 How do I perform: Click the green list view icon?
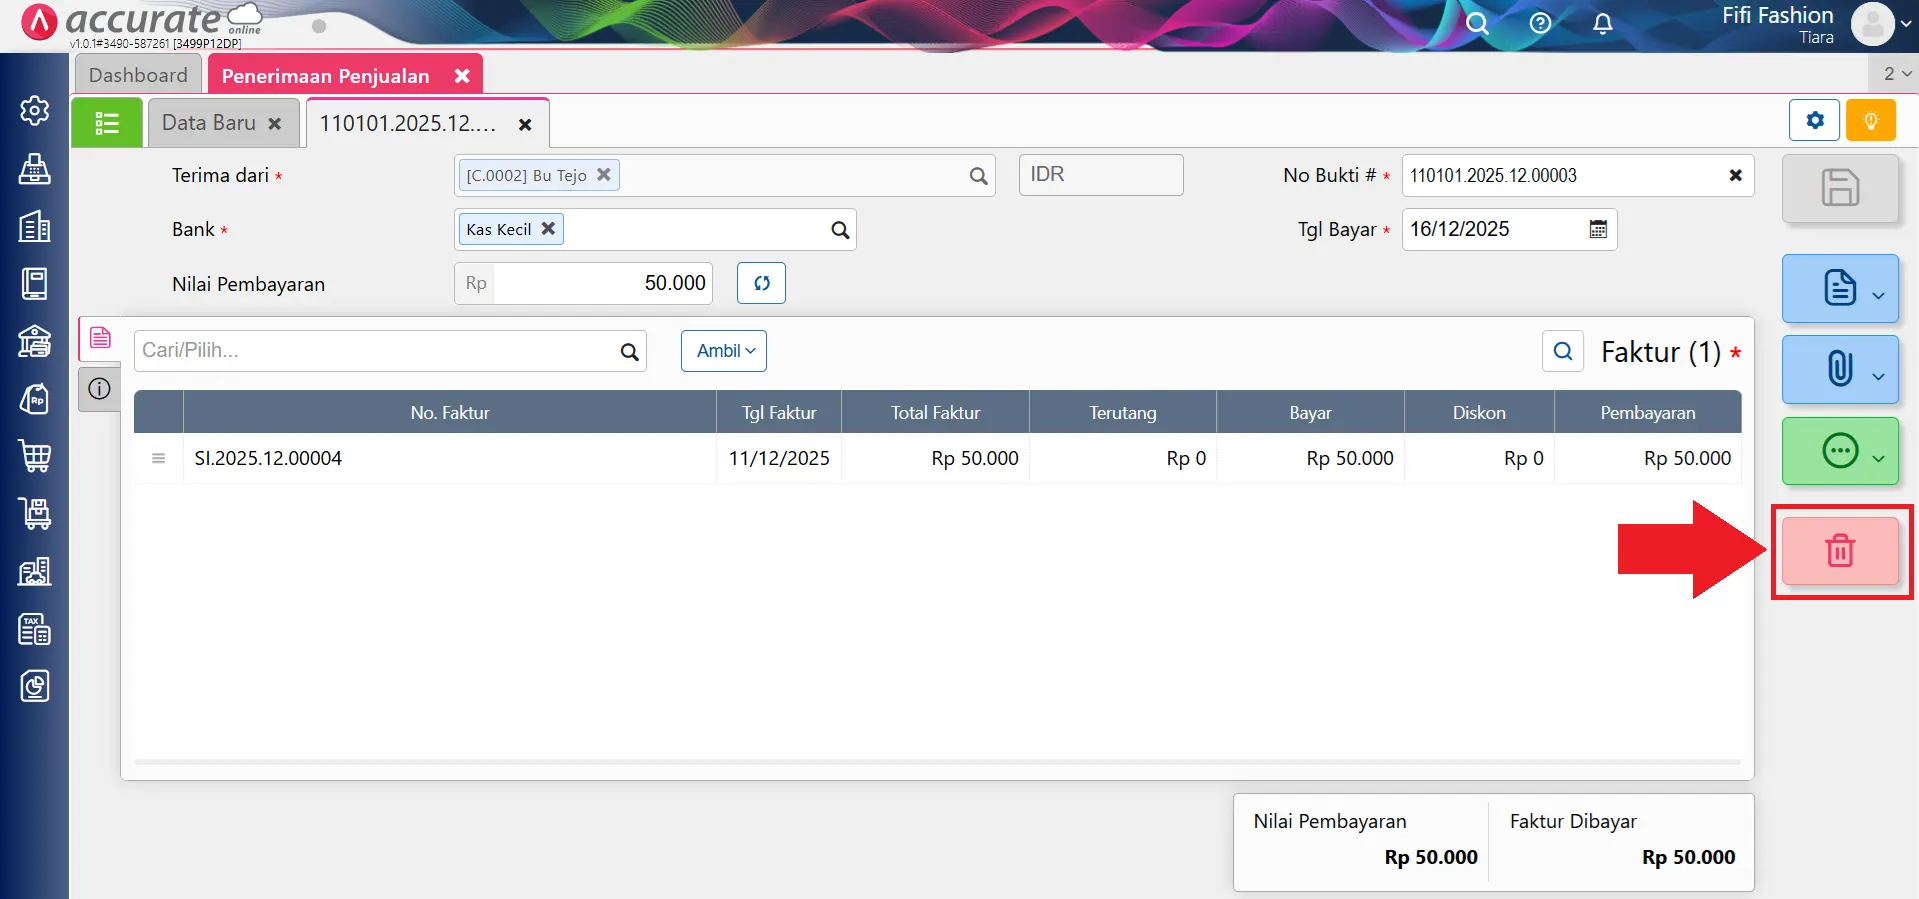tap(107, 123)
